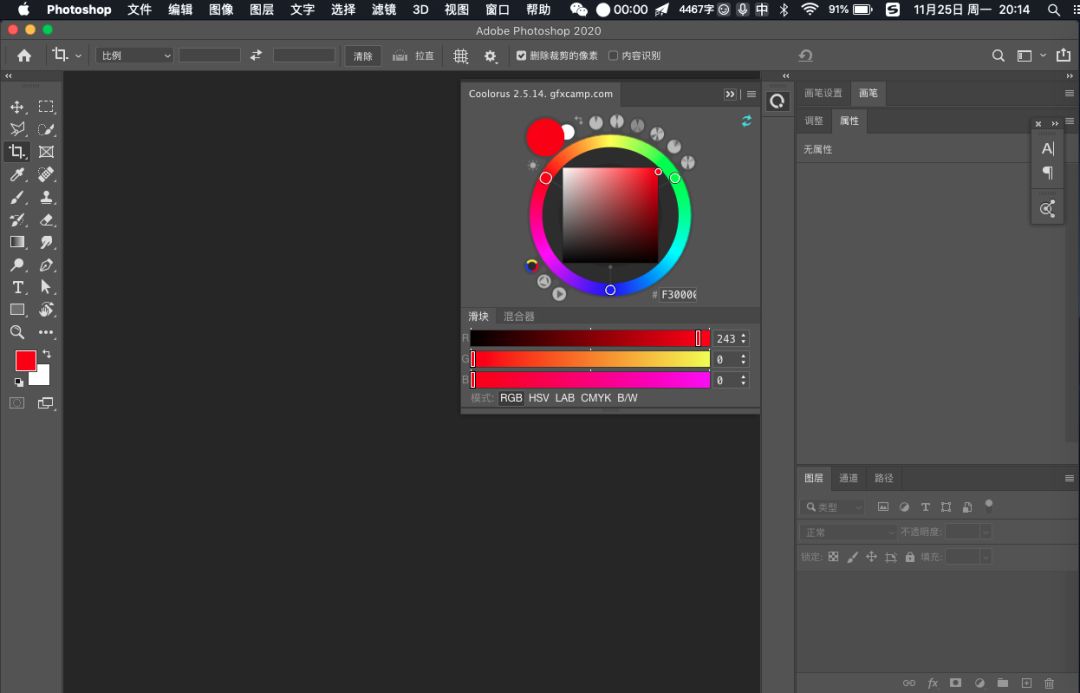Toggle layer filtering switch in Layers panel
Screen dimensions: 1080x693
(989, 505)
